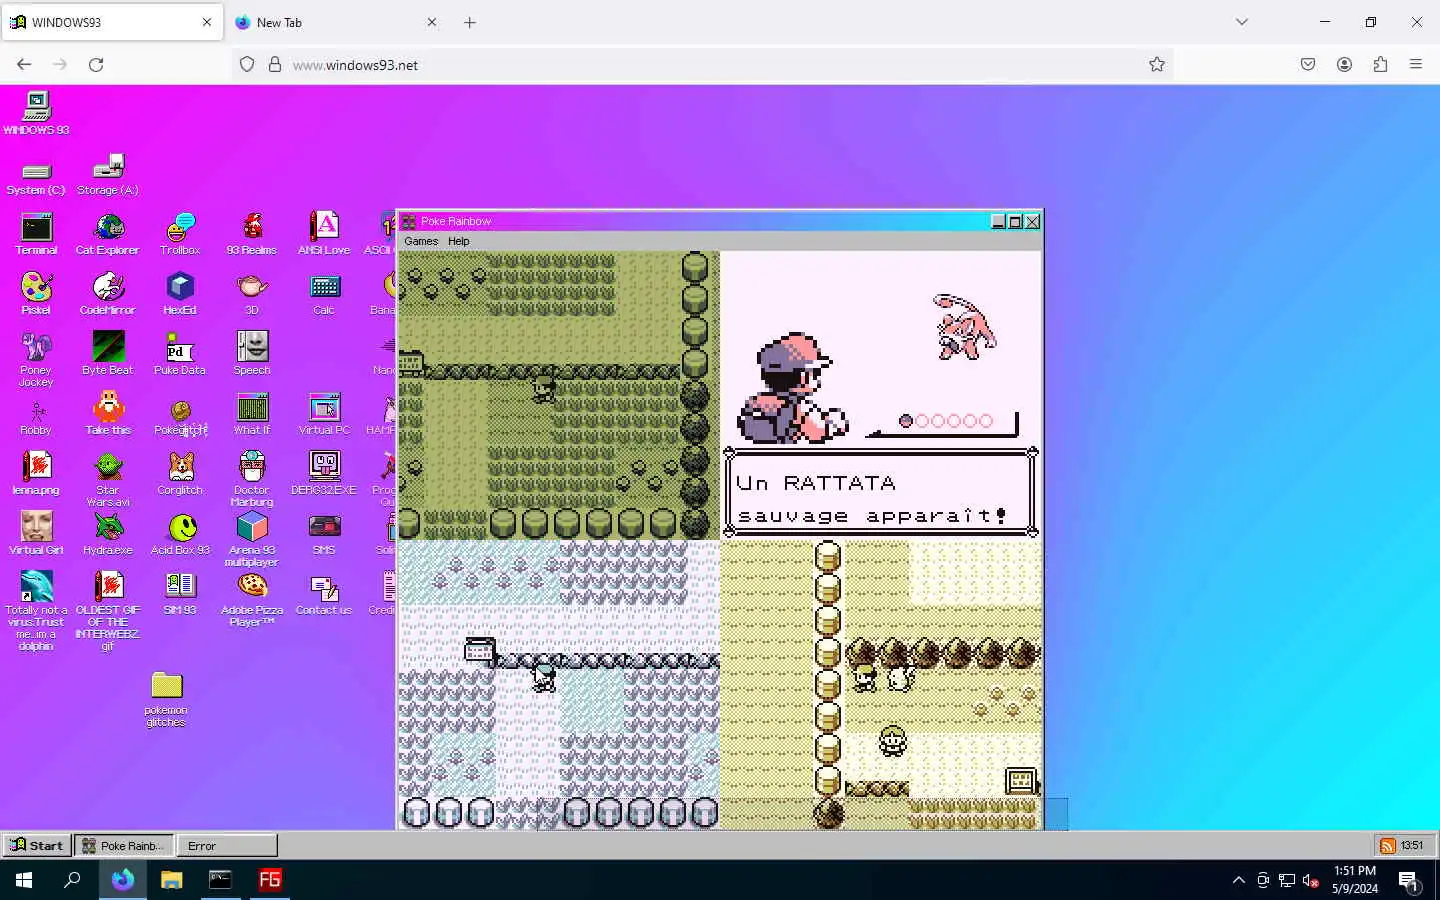Click the Windows 93 Start button
Screen dimensions: 1440x900
(x=37, y=845)
